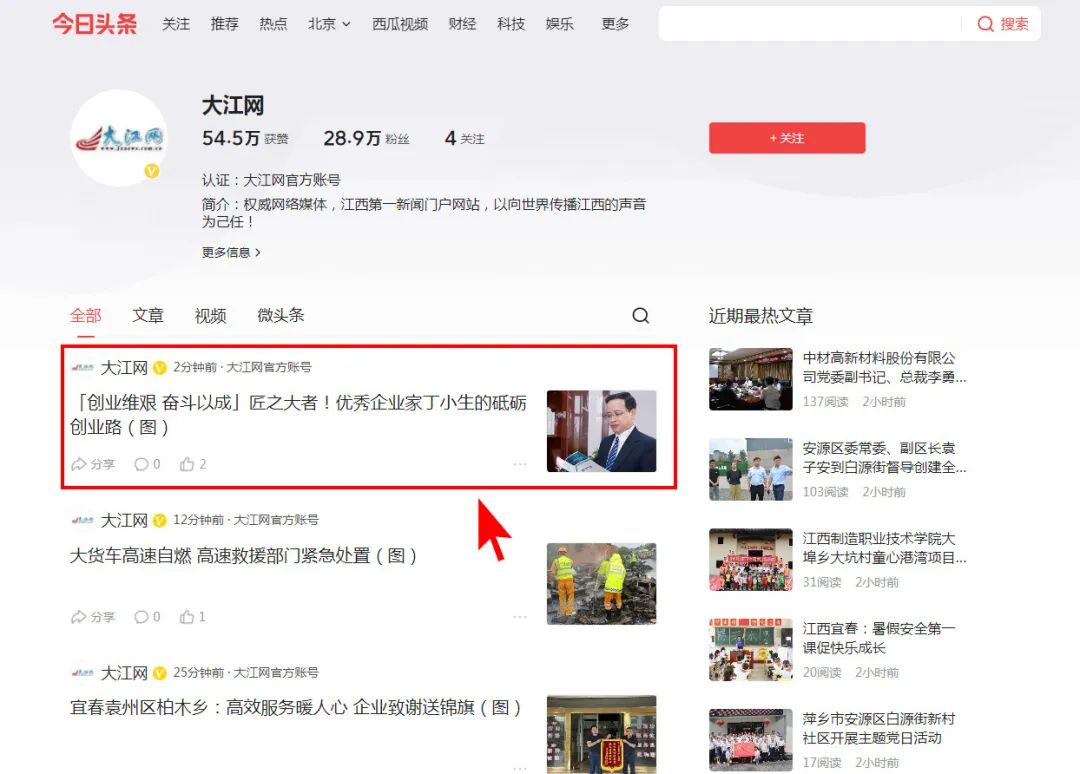Image resolution: width=1080 pixels, height=774 pixels.
Task: Share the 大货车高速自燃 article
Action: (92, 617)
